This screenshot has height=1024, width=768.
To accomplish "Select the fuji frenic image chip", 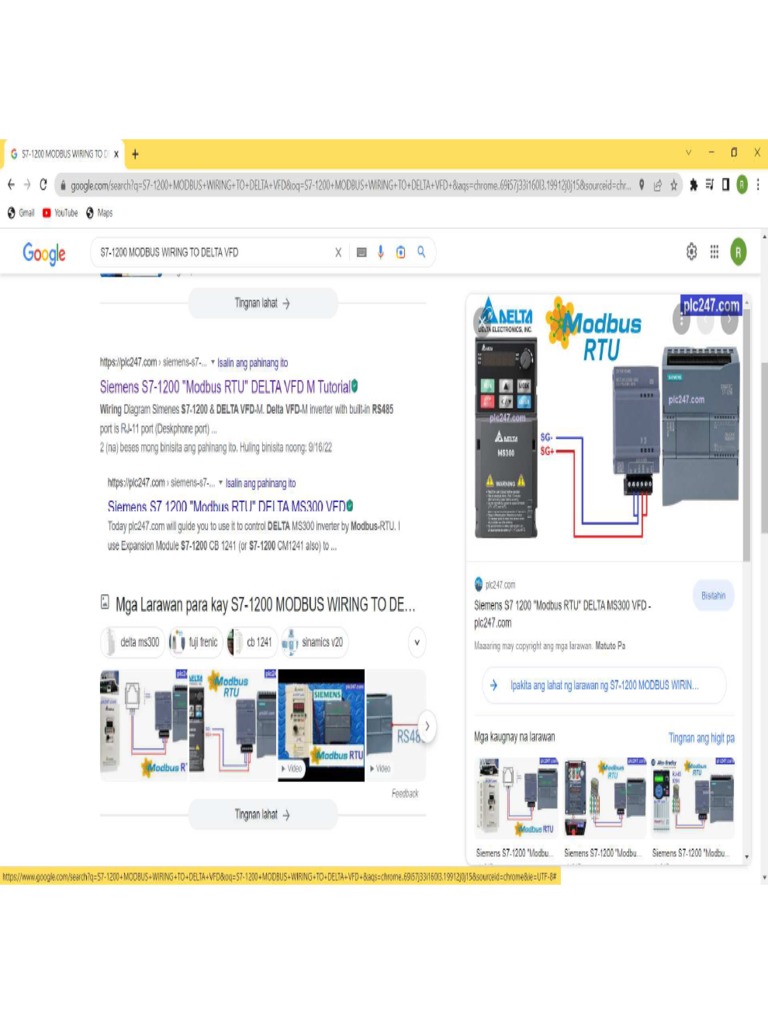I will (x=195, y=642).
